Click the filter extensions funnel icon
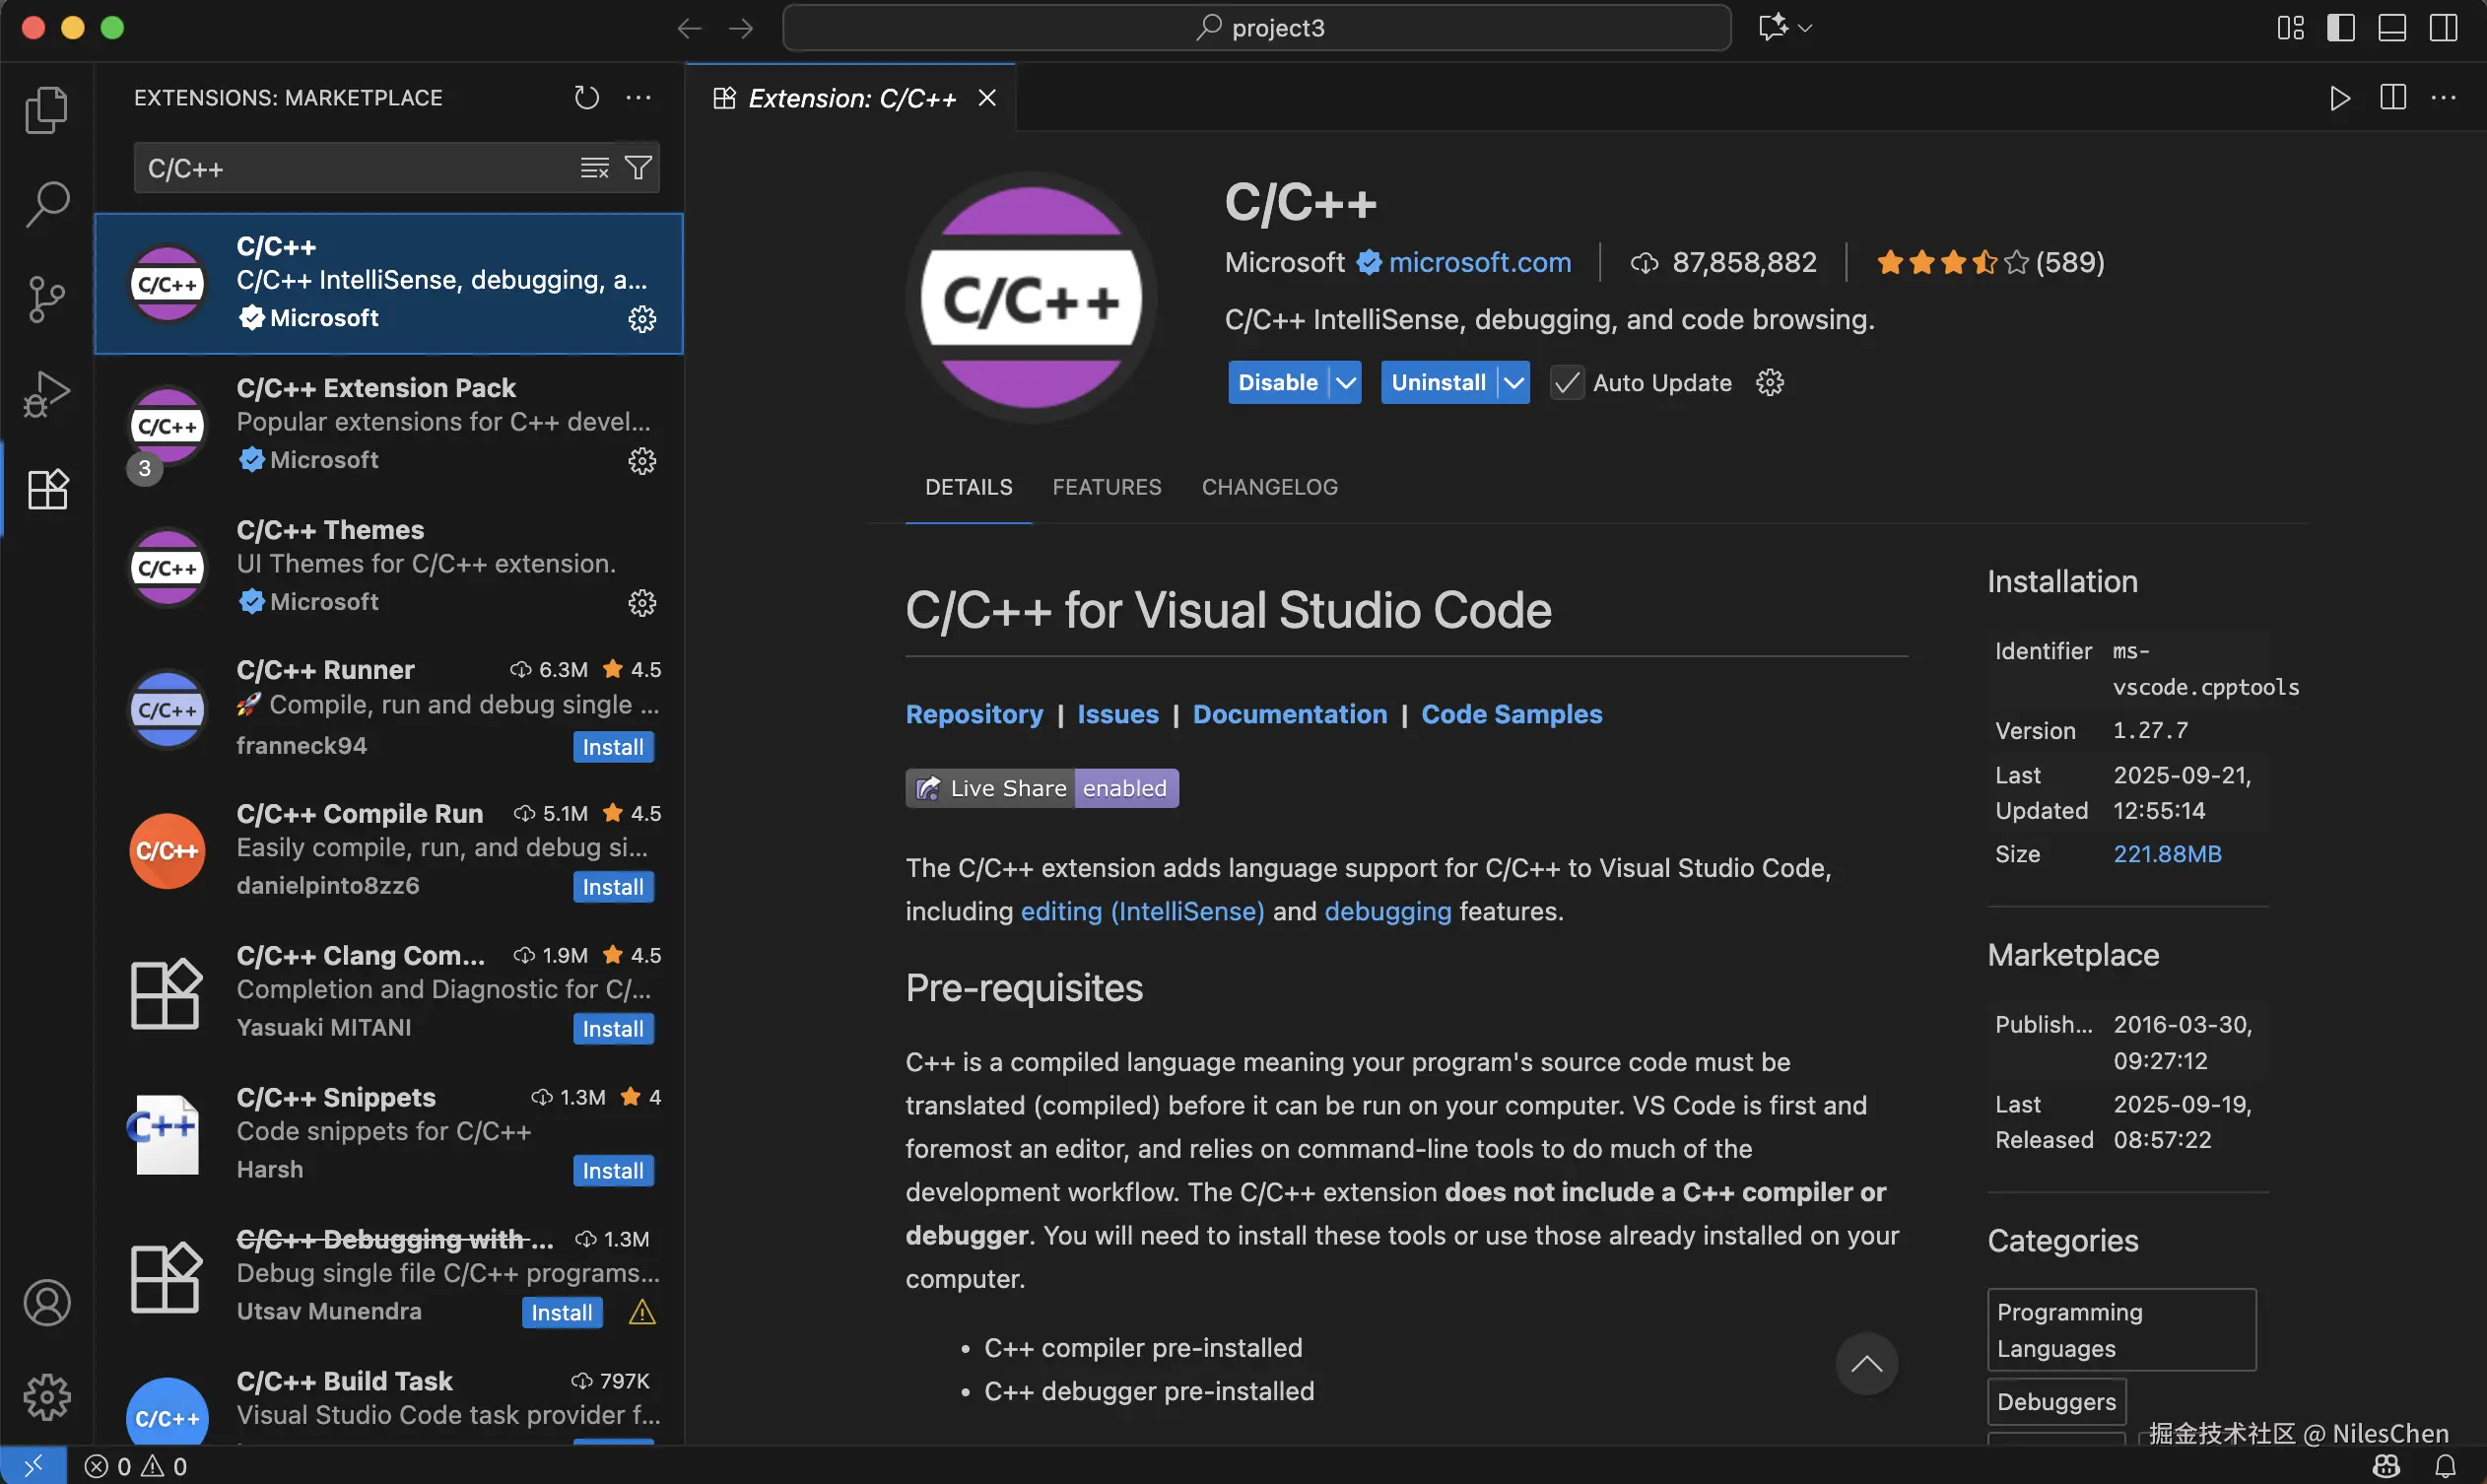Screen dimensions: 2487x1484 tap(638, 168)
